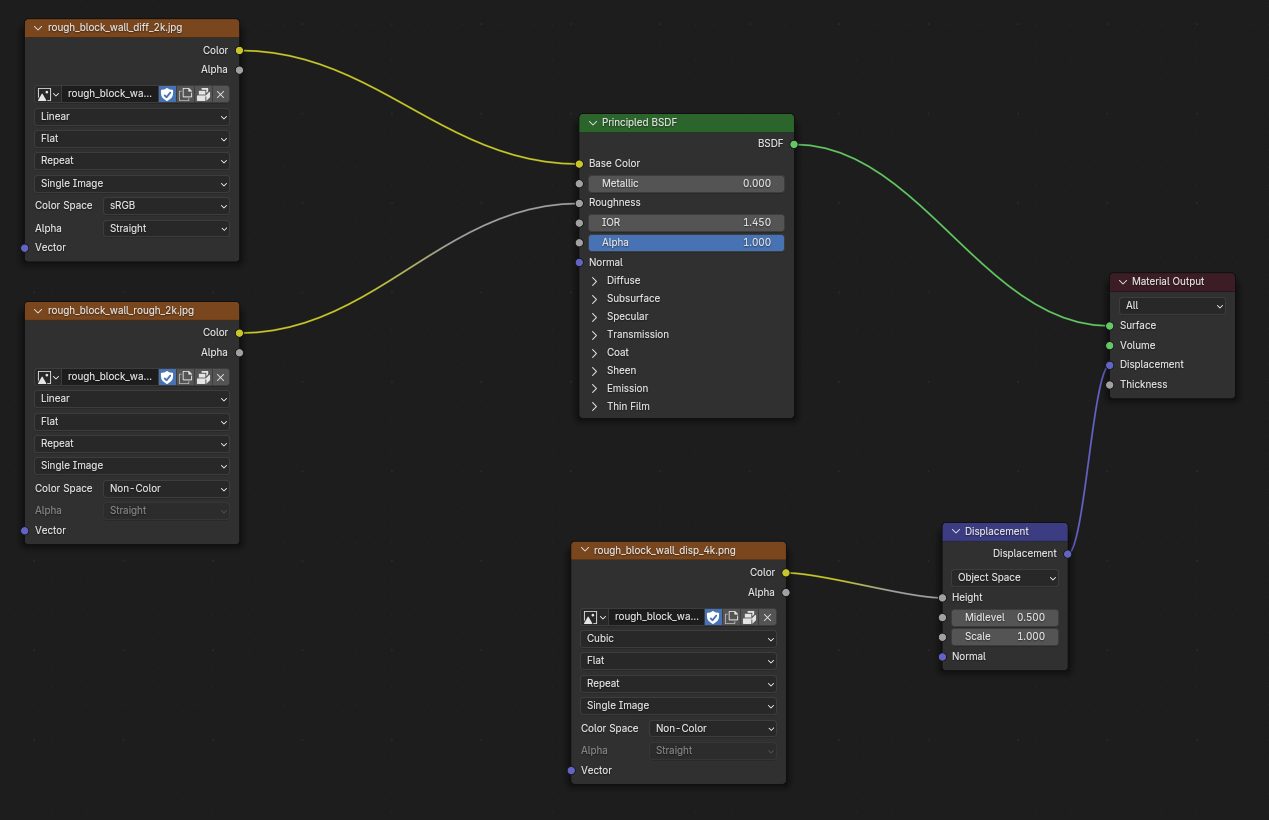This screenshot has width=1269, height=820.
Task: Toggle fake user shield on diffuse texture node
Action: pyautogui.click(x=167, y=94)
